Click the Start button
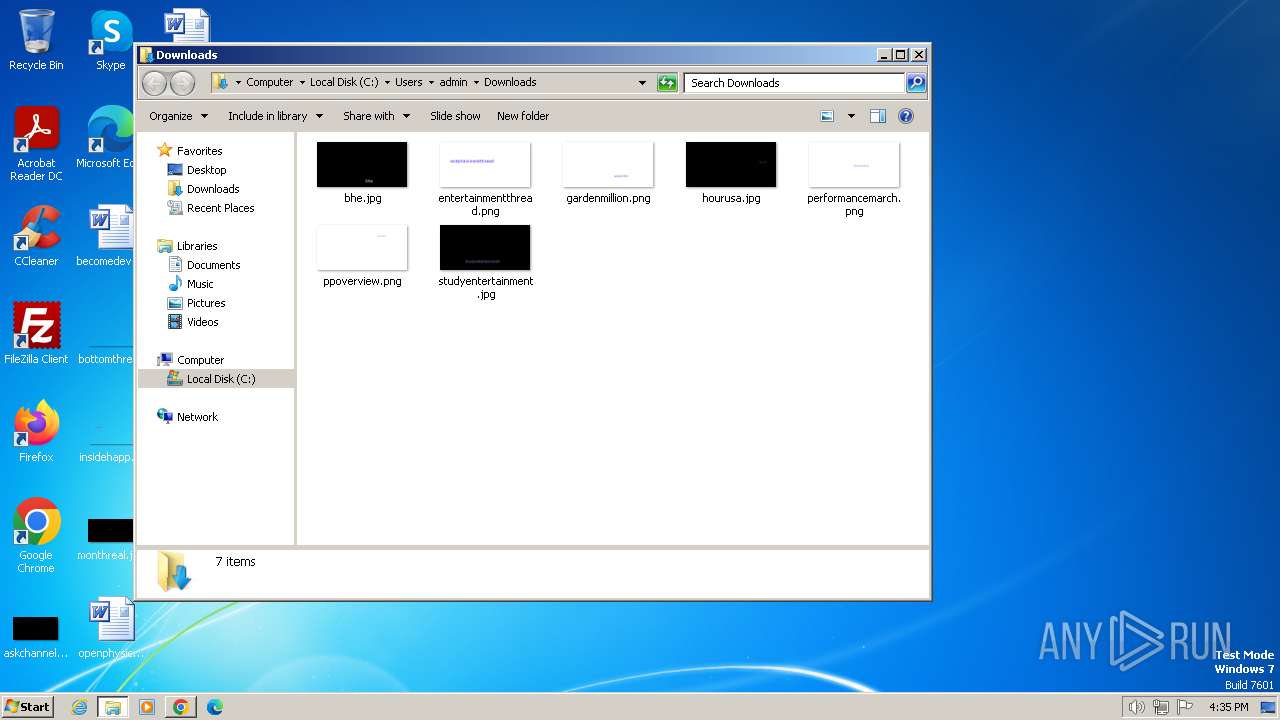Screen dimensions: 1280x720 coord(27,706)
